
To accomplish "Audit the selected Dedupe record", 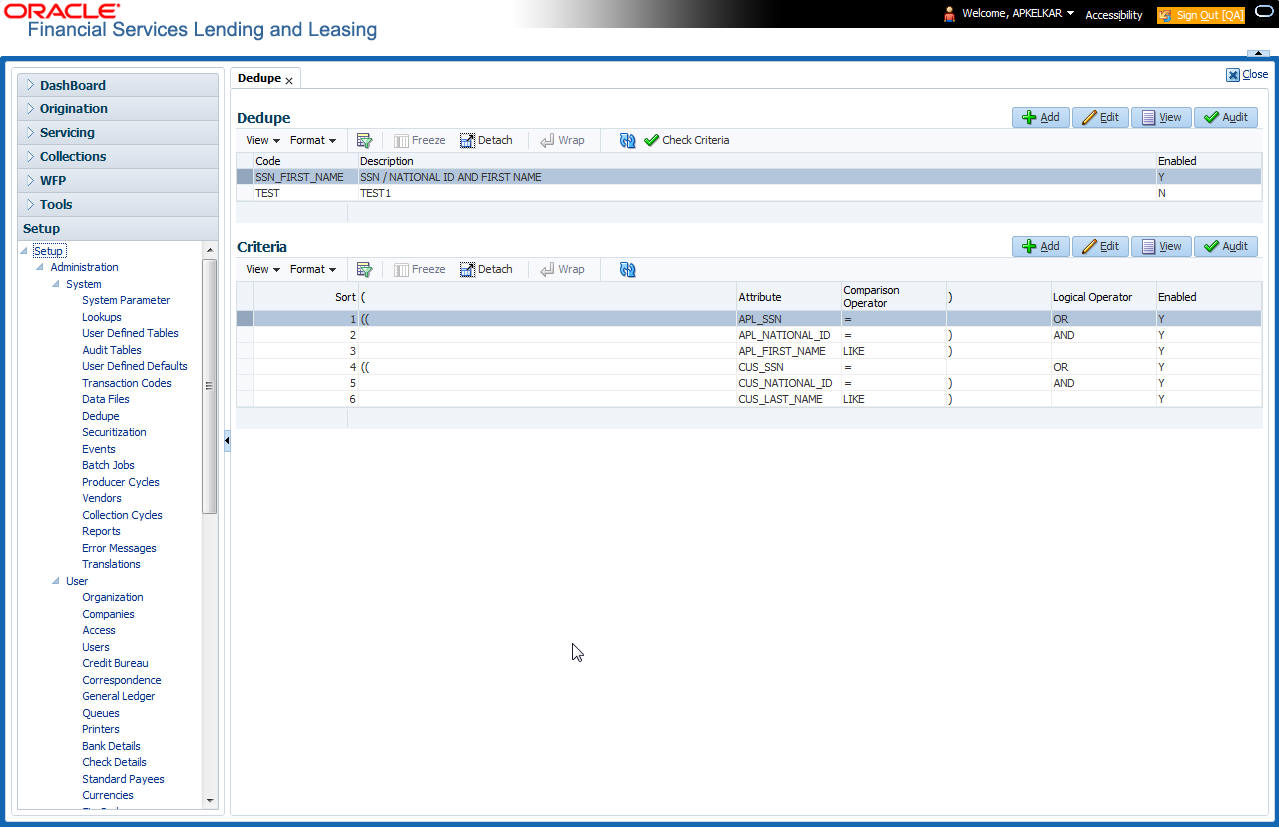I will coord(1226,118).
